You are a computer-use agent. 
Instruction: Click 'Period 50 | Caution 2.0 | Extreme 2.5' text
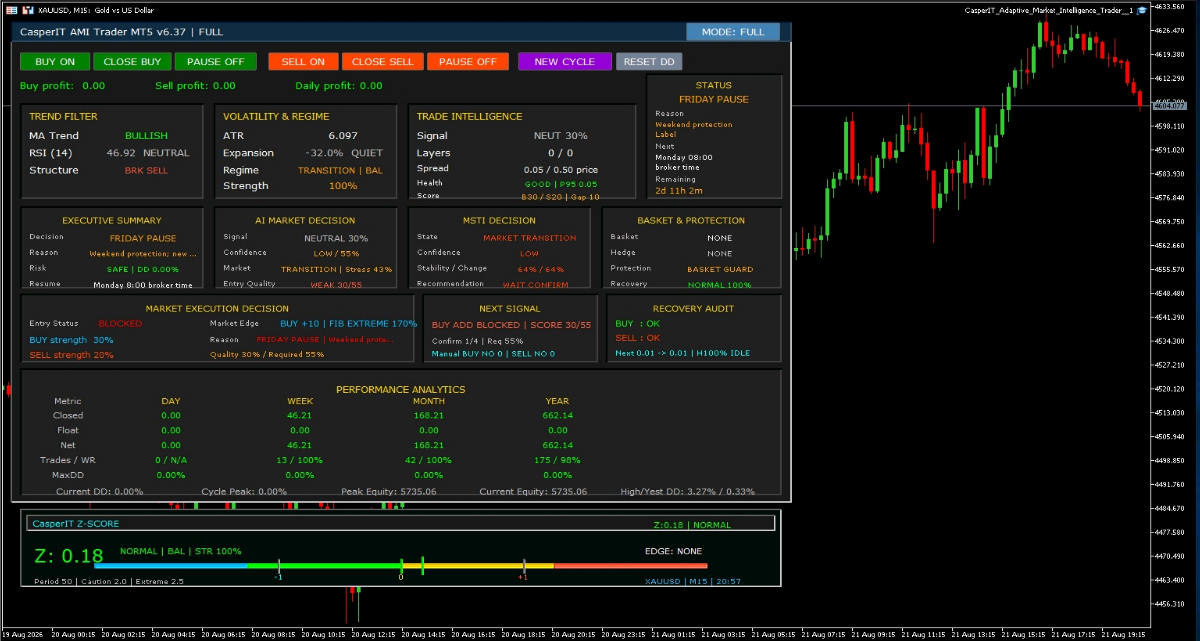(x=109, y=581)
